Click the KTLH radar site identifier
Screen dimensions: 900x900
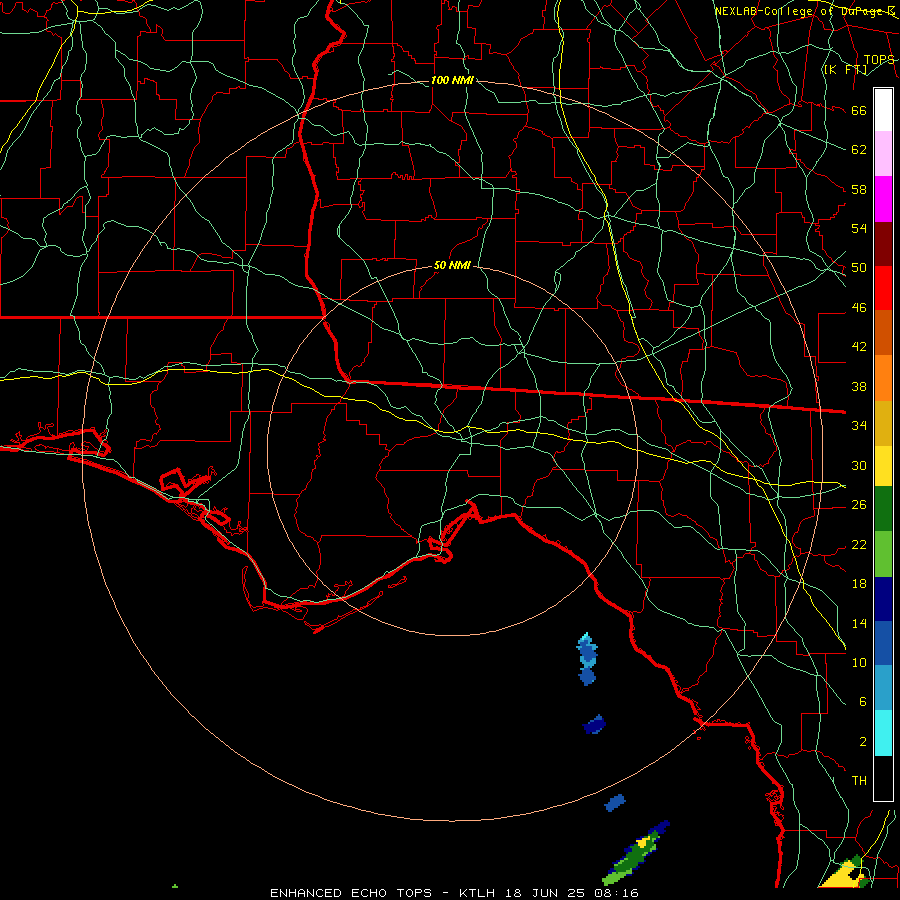pyautogui.click(x=476, y=893)
